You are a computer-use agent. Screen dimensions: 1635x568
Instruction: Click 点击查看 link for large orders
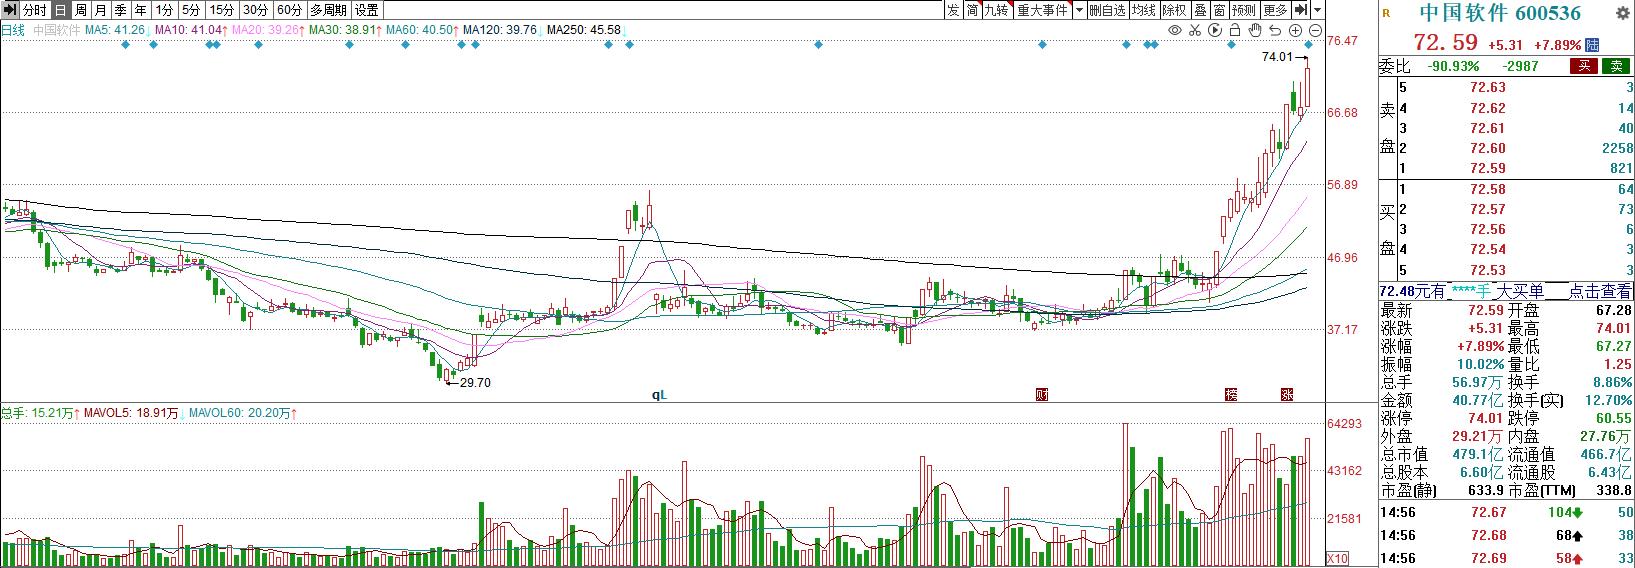click(1599, 291)
